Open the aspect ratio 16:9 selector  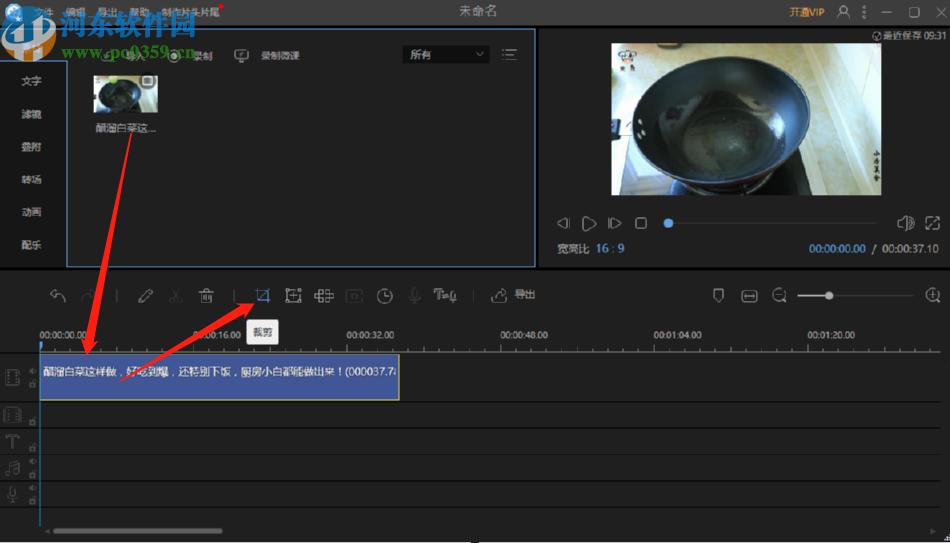[x=610, y=248]
